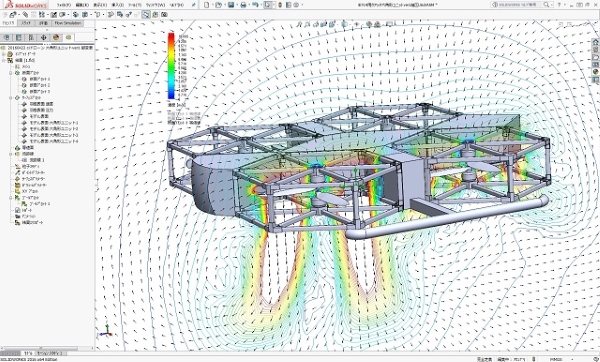The image size is (600, 362).
Task: Switch to the Flow Simulation tab
Action: (x=68, y=23)
